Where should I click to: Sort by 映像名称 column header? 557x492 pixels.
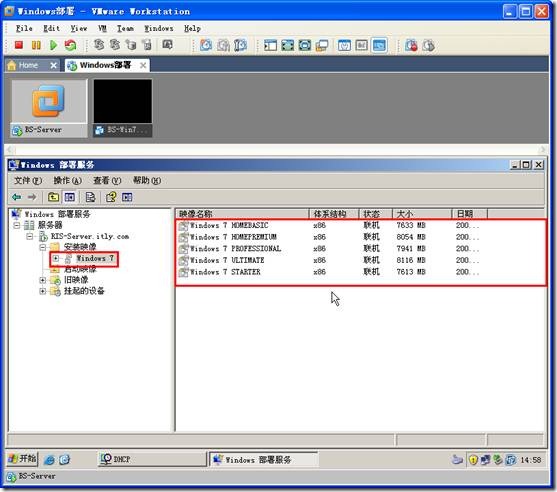click(242, 214)
